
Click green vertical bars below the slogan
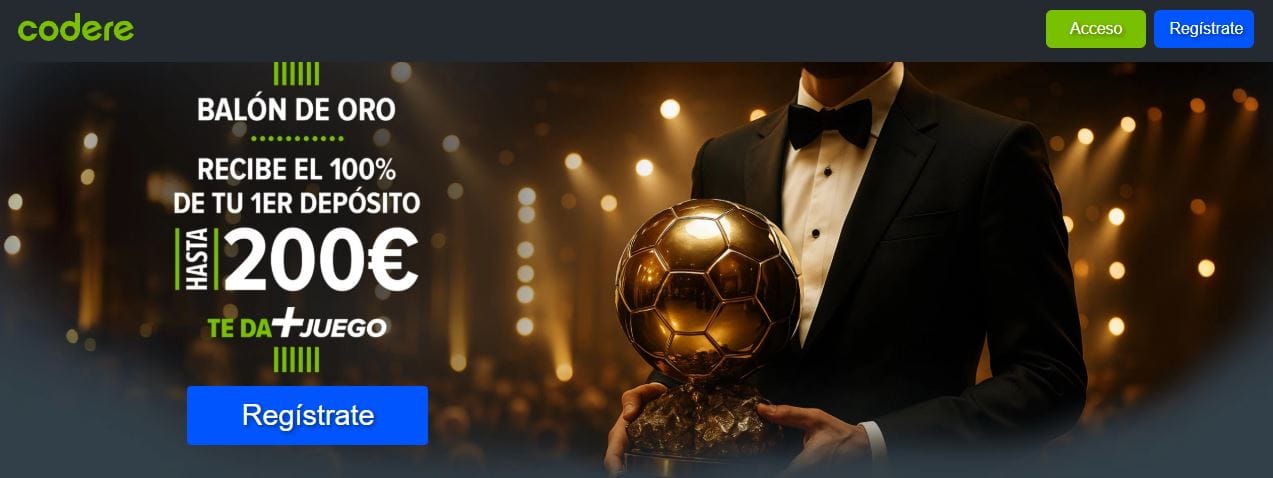[296, 360]
